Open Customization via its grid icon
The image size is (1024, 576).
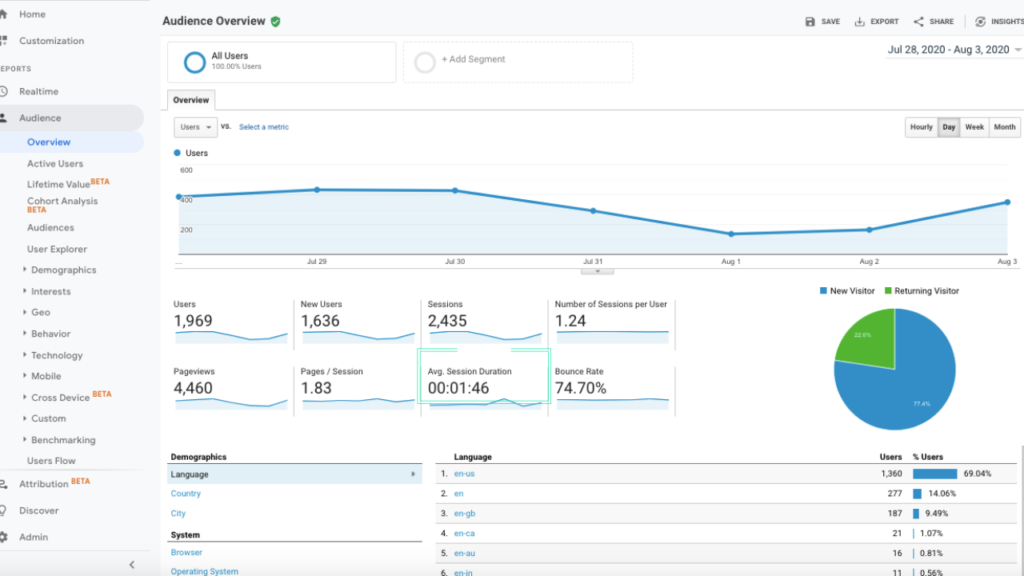4,41
